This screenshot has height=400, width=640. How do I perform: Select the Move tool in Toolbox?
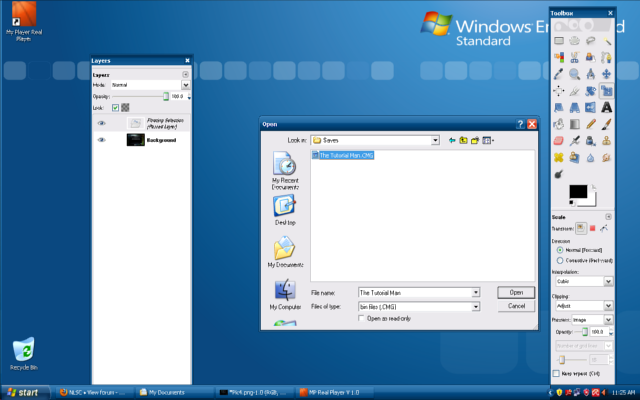tap(607, 74)
